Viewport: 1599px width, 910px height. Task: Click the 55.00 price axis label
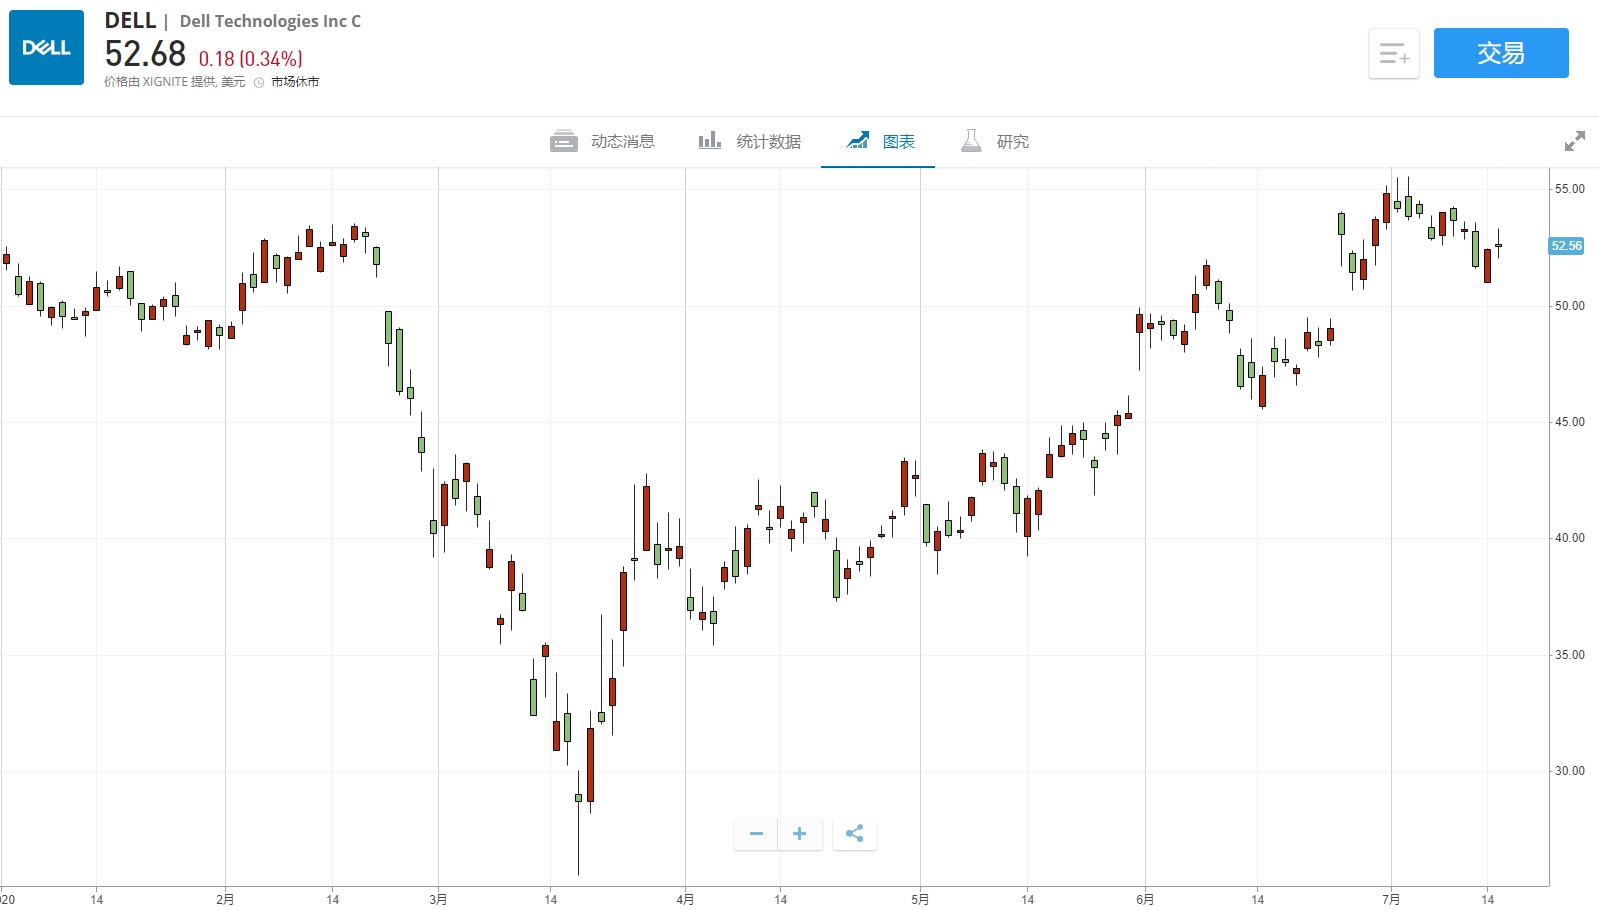tap(1569, 189)
